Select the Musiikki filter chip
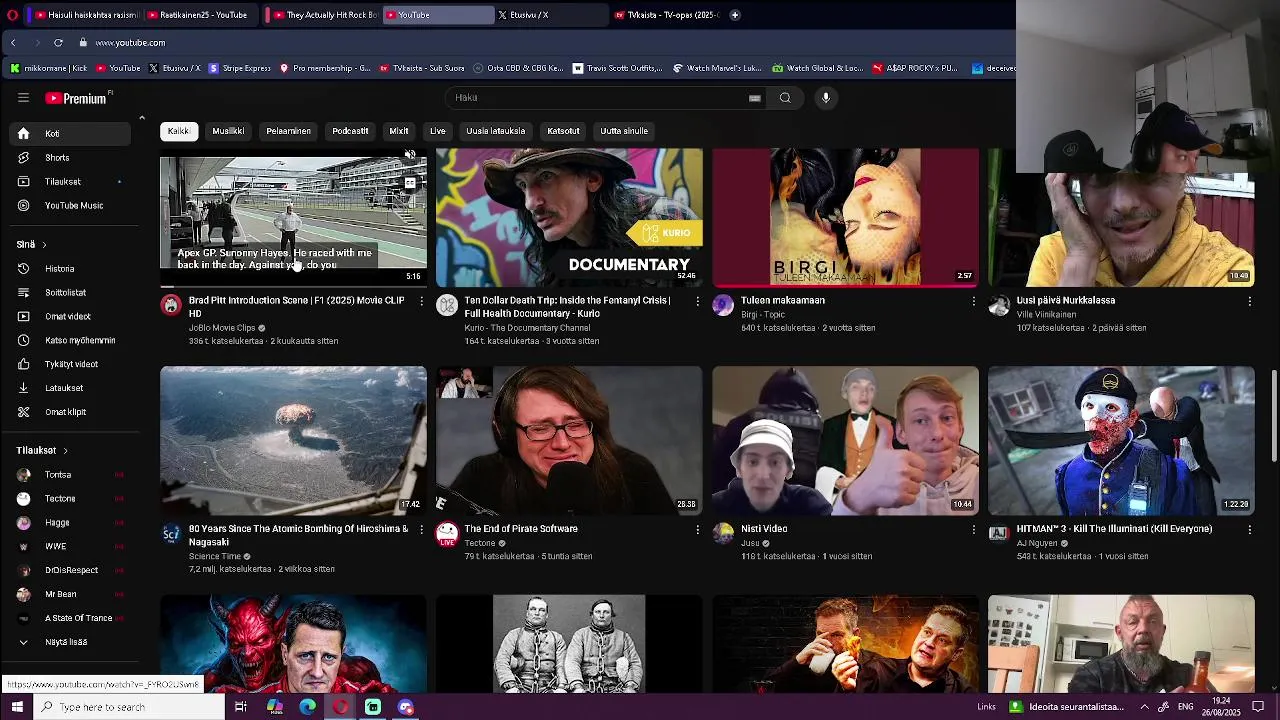1280x720 pixels. point(228,131)
